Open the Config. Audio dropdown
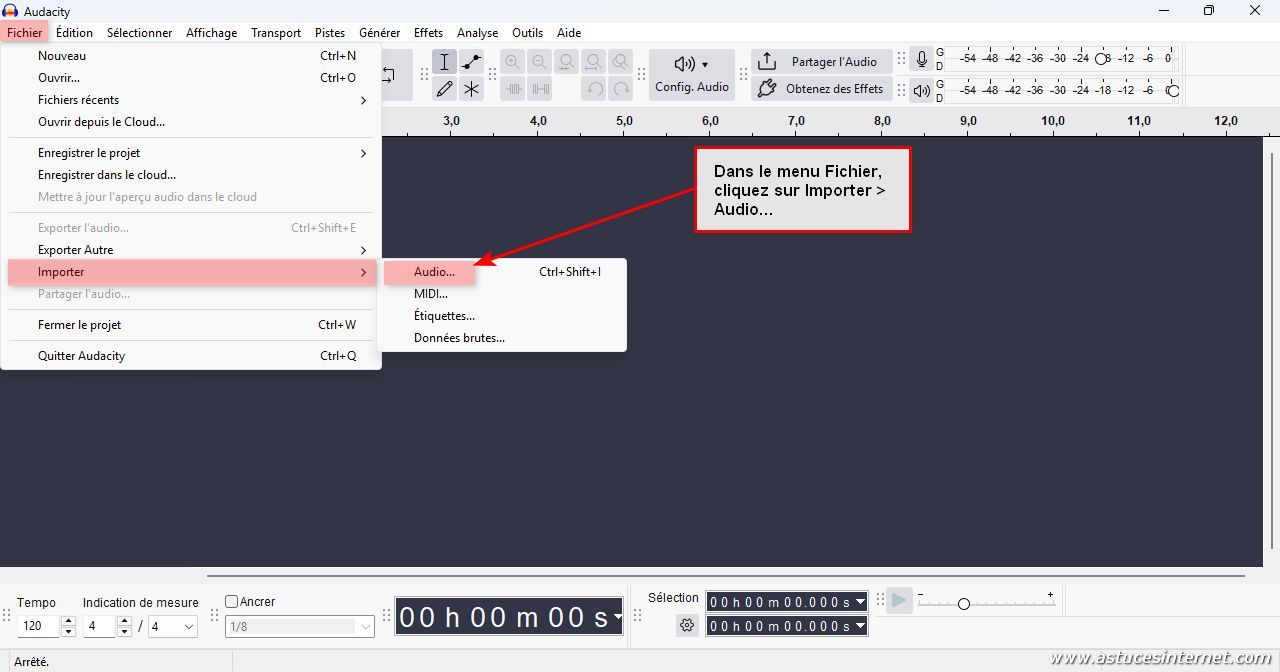 tap(691, 74)
